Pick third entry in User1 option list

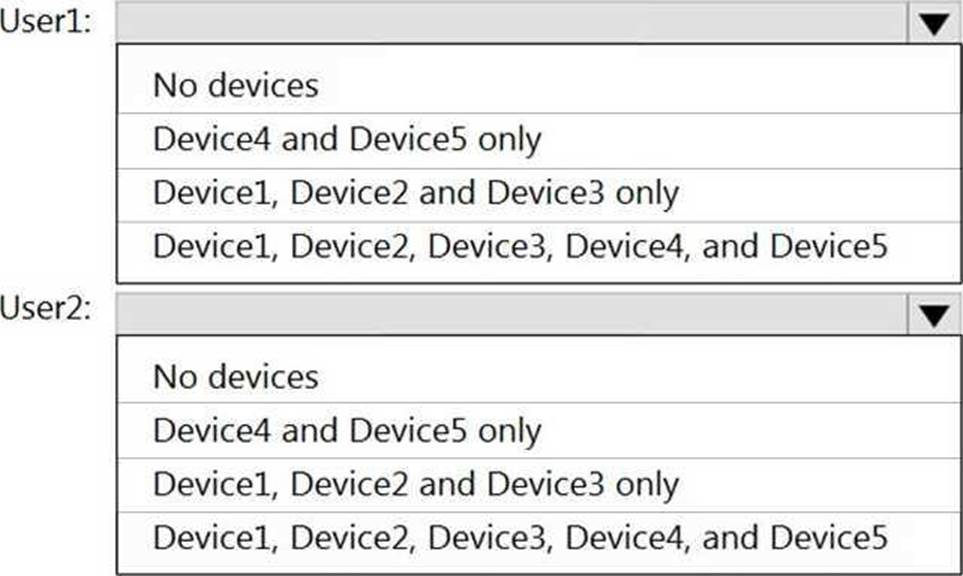(416, 192)
